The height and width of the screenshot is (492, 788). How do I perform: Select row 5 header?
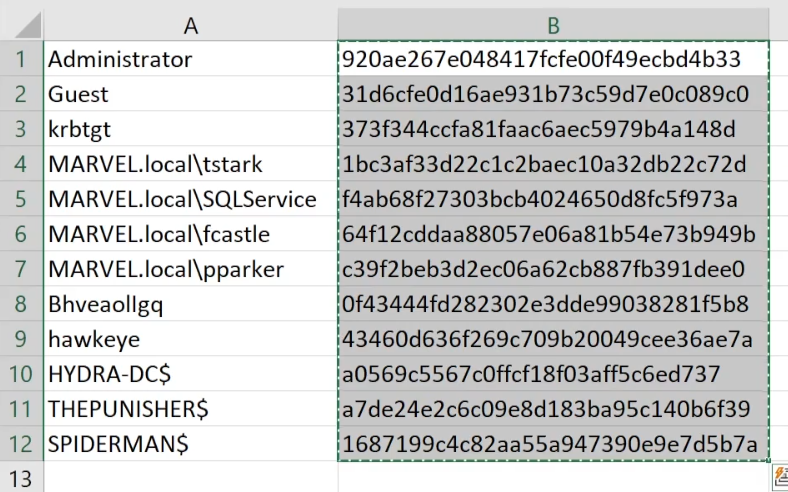tap(21, 199)
